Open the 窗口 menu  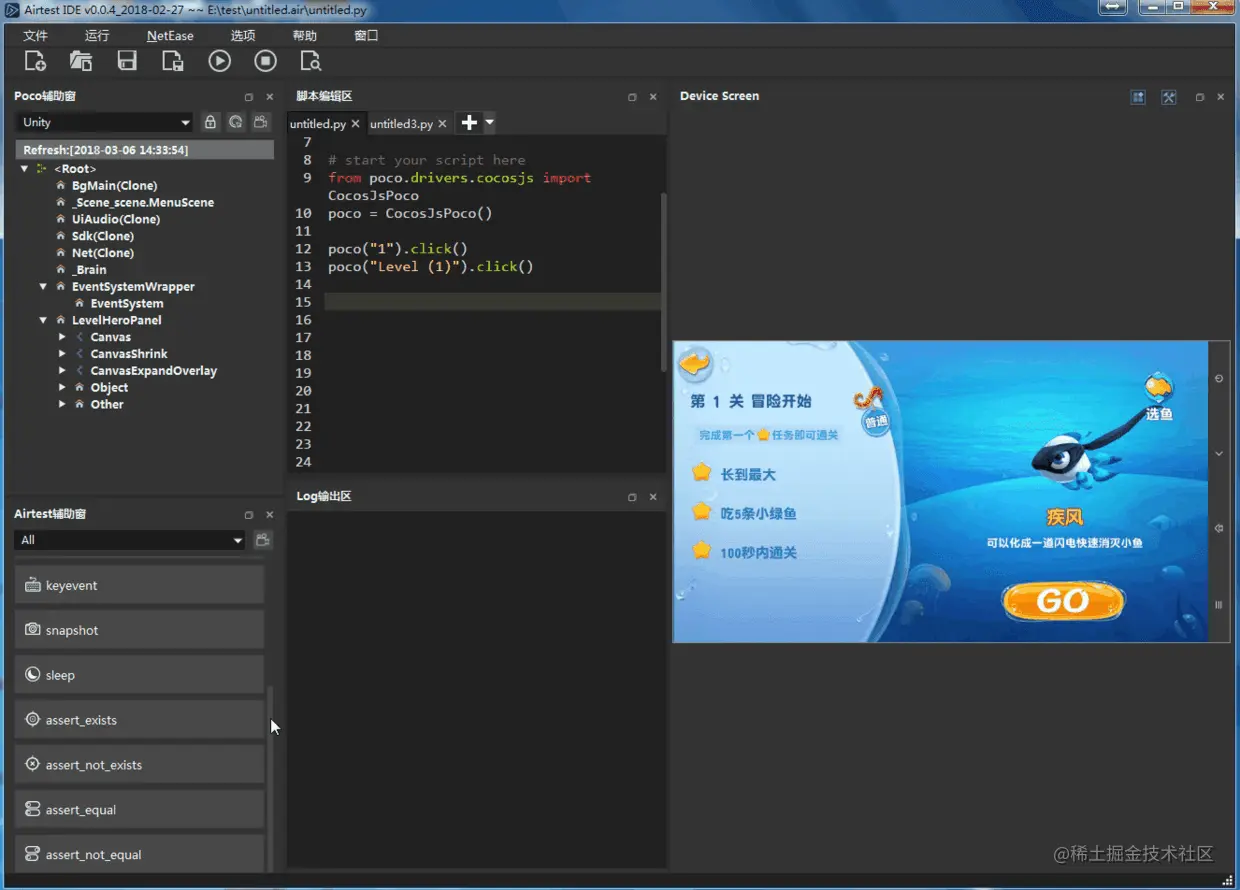coord(366,36)
